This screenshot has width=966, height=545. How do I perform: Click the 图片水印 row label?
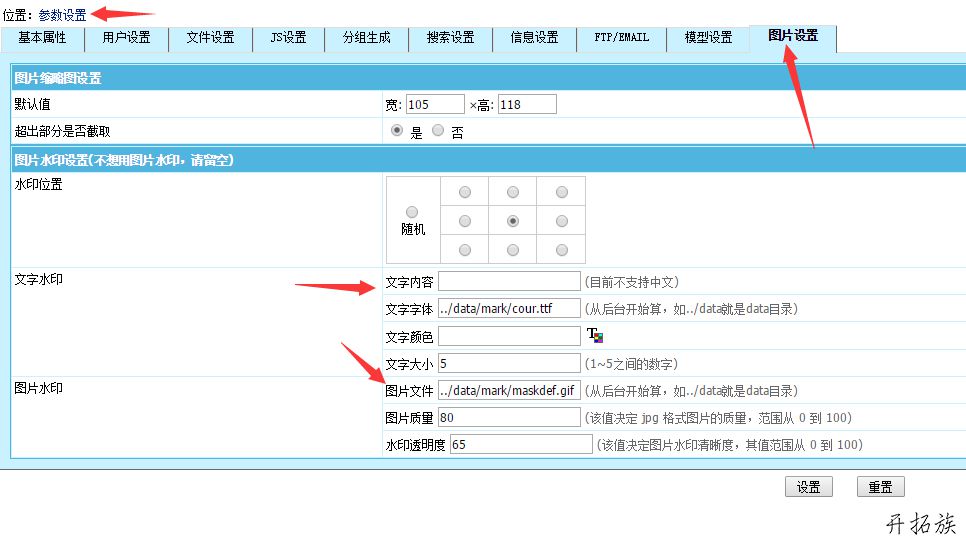click(38, 388)
